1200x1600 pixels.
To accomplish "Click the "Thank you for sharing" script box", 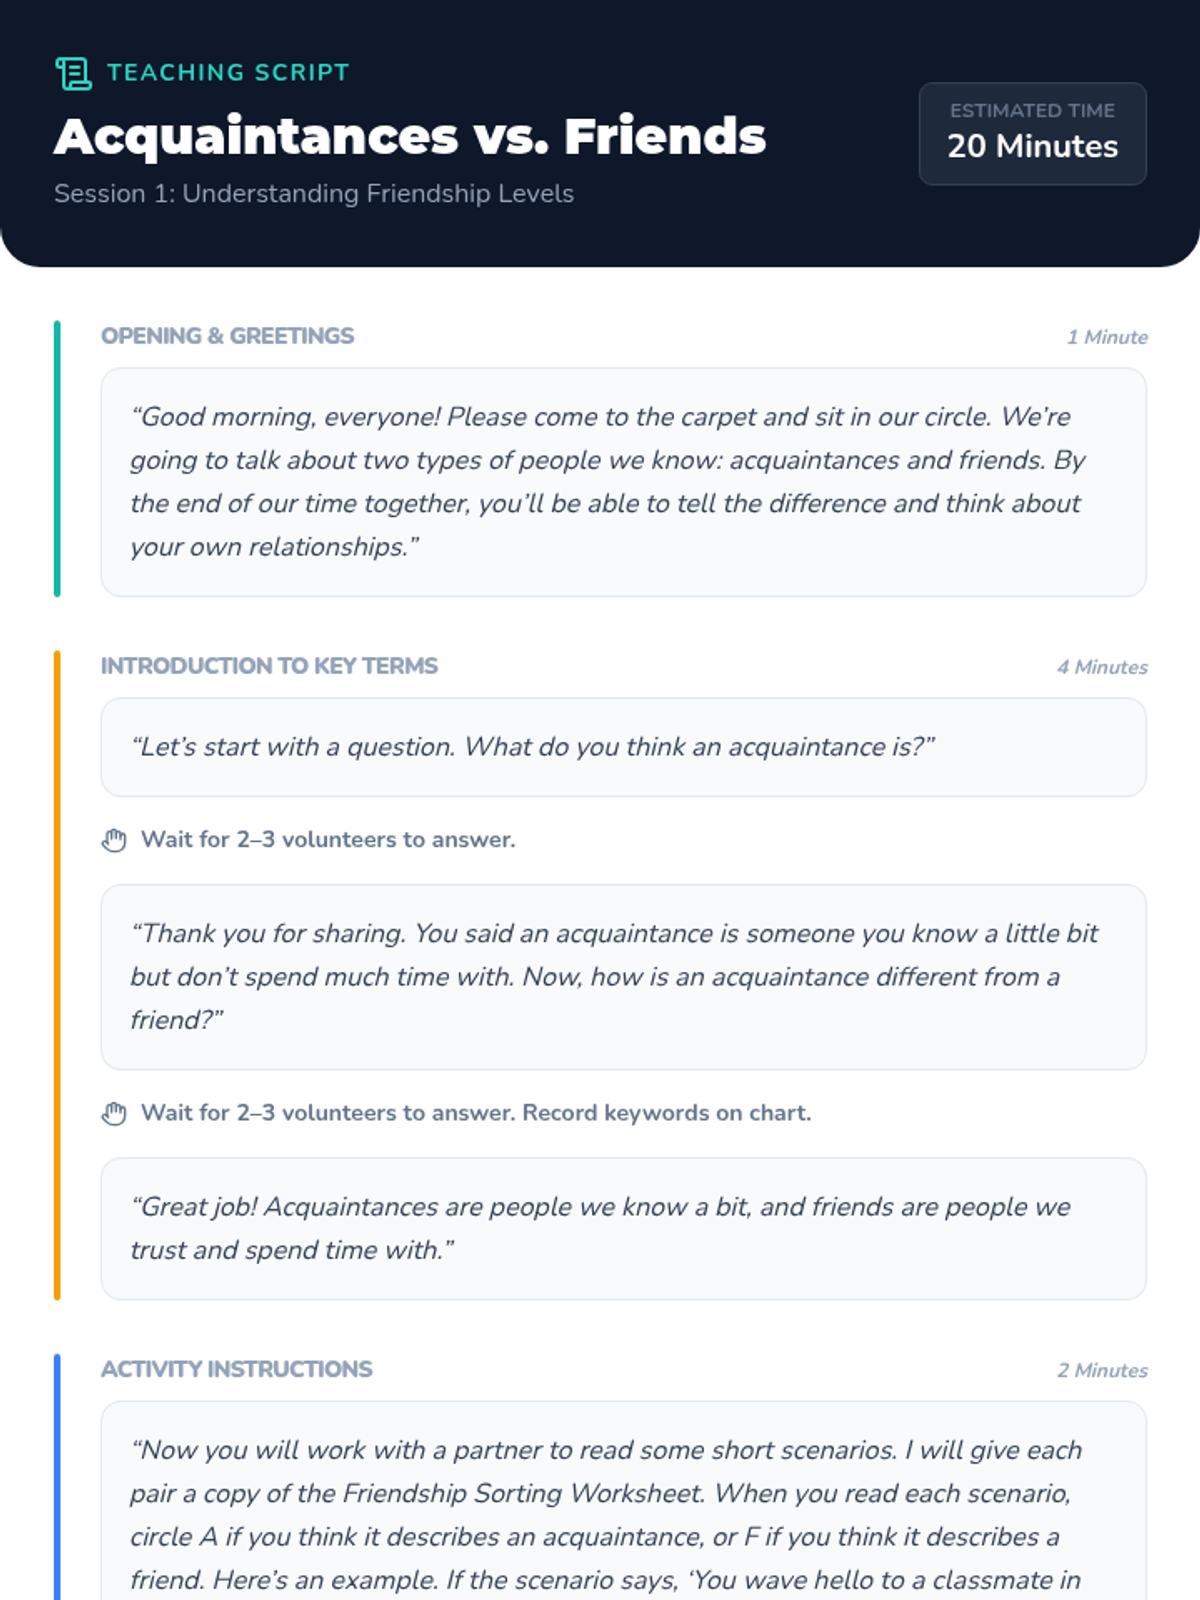I will point(623,976).
